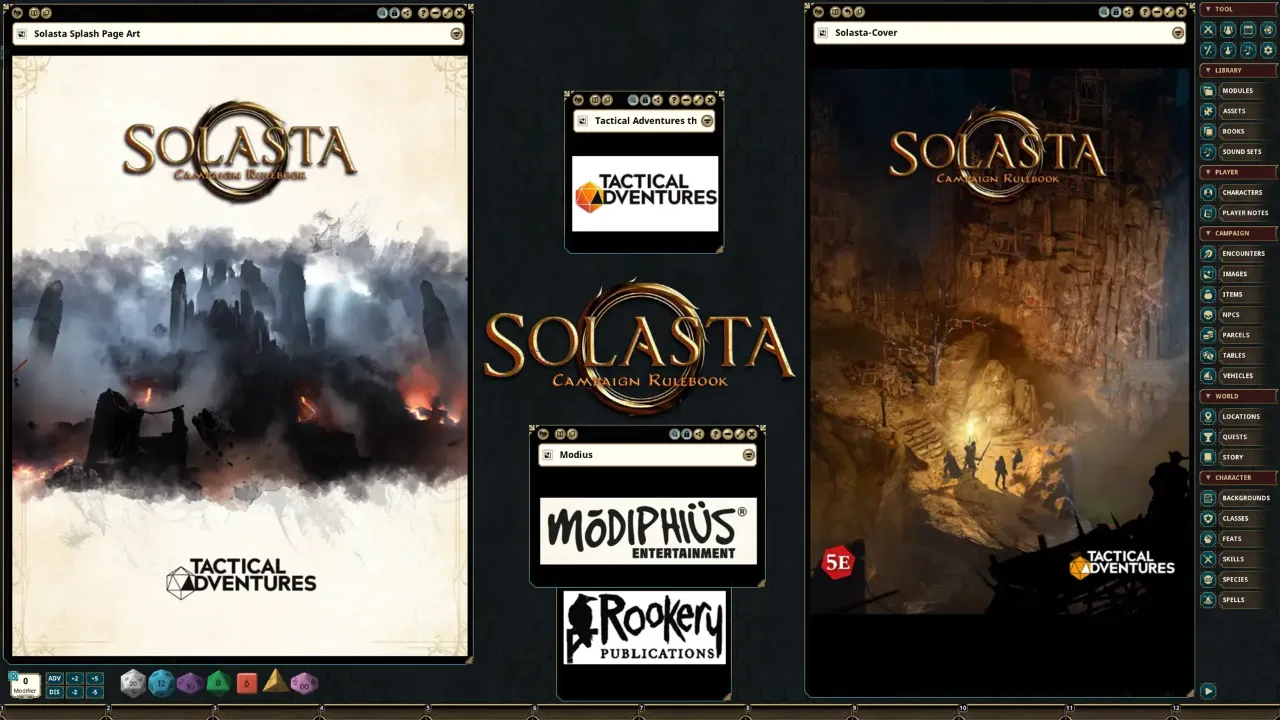
Task: Open Modules in the Library section
Action: (x=1238, y=91)
